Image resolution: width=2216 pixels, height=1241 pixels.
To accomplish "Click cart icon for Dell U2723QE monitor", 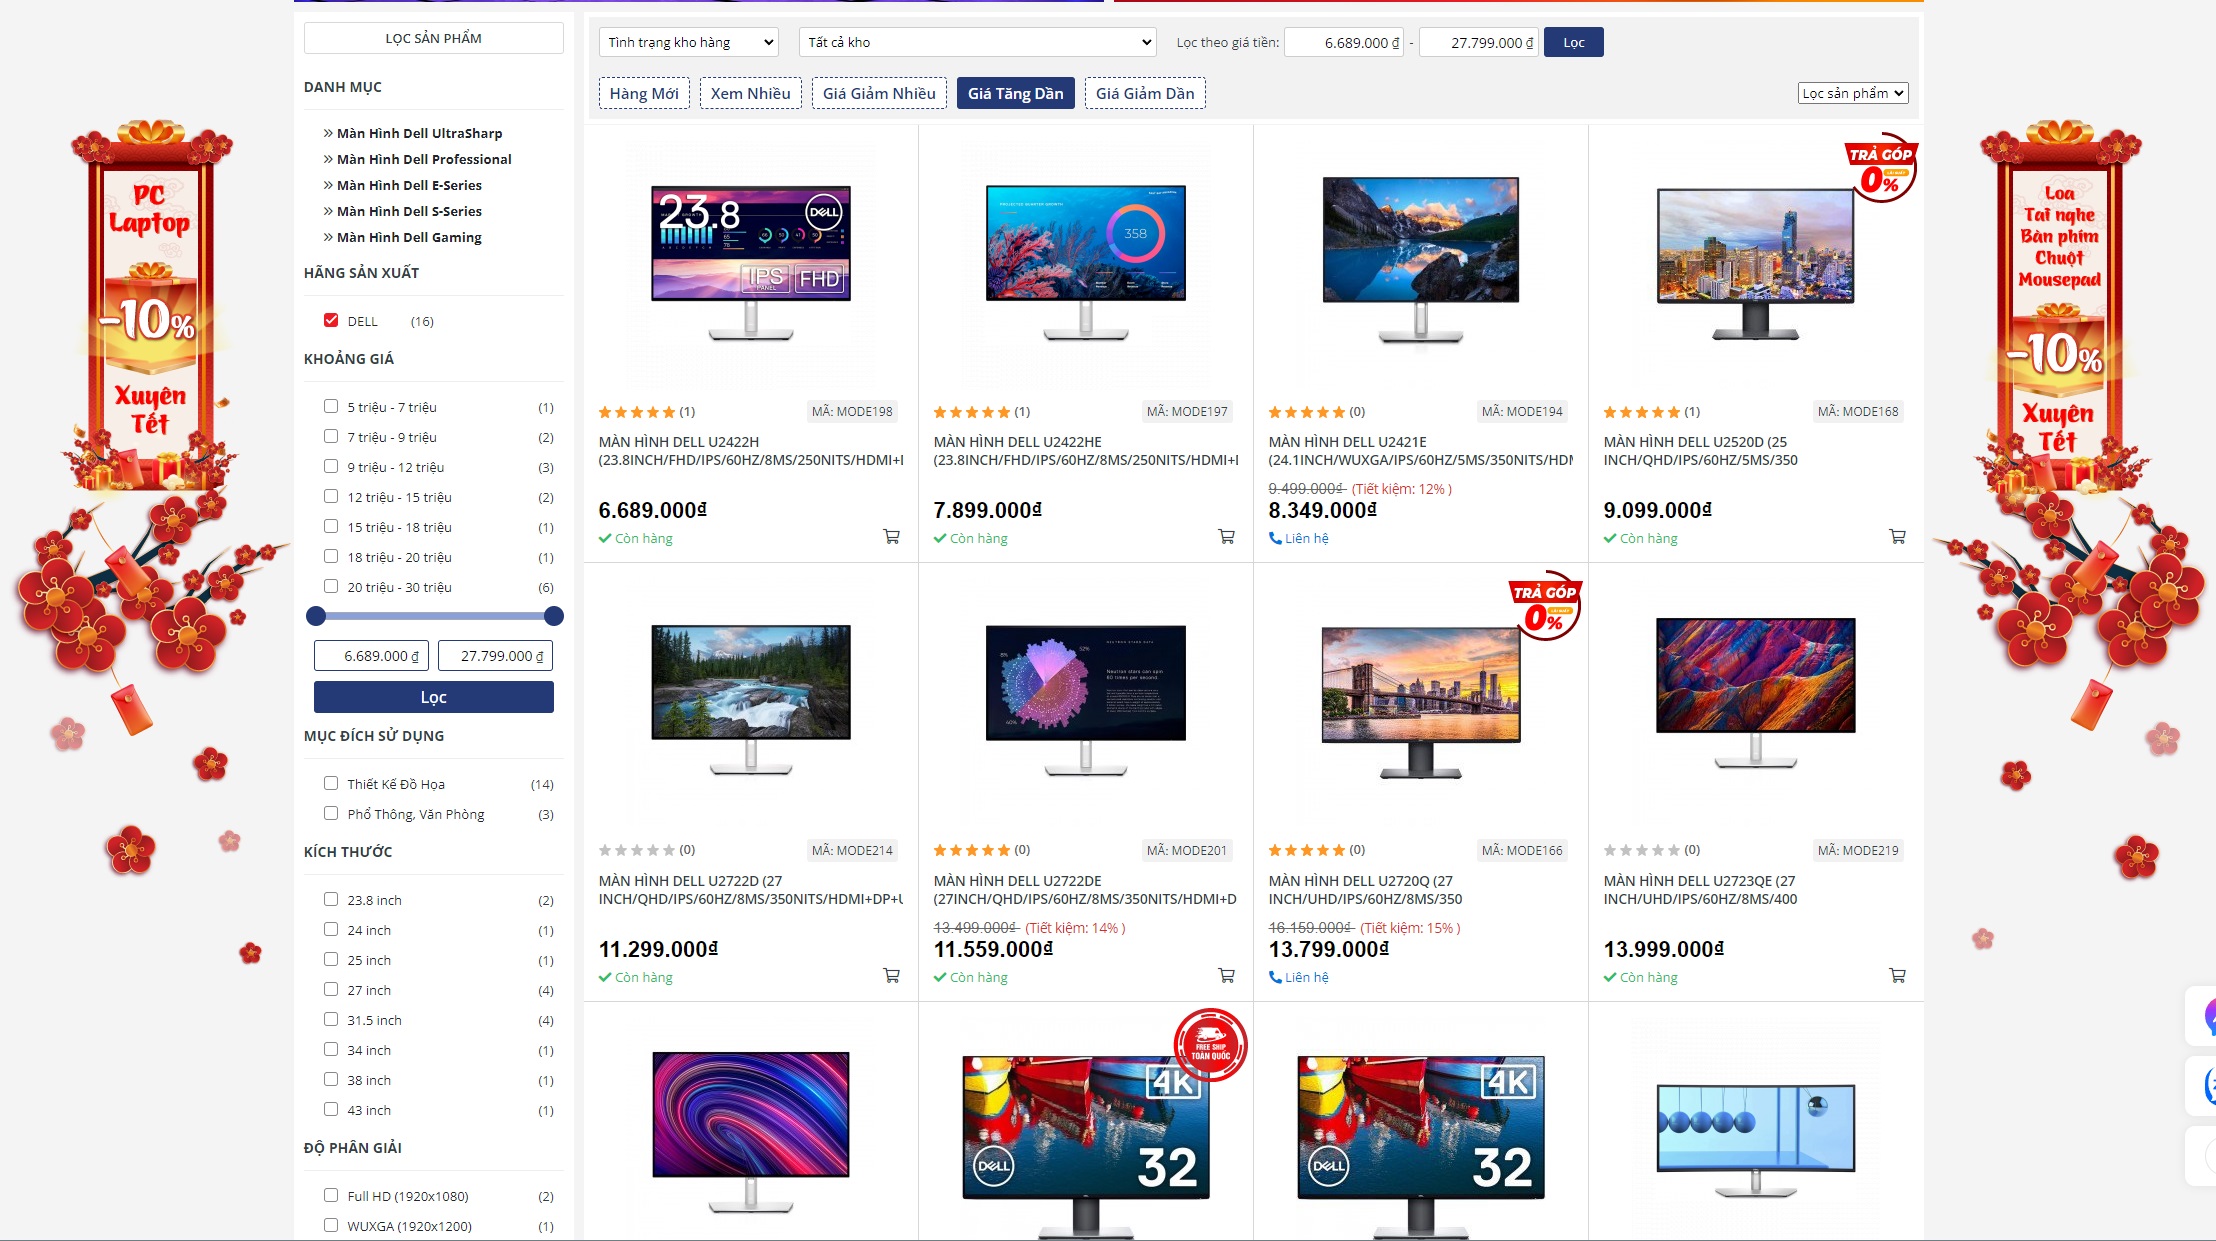I will pos(1897,976).
